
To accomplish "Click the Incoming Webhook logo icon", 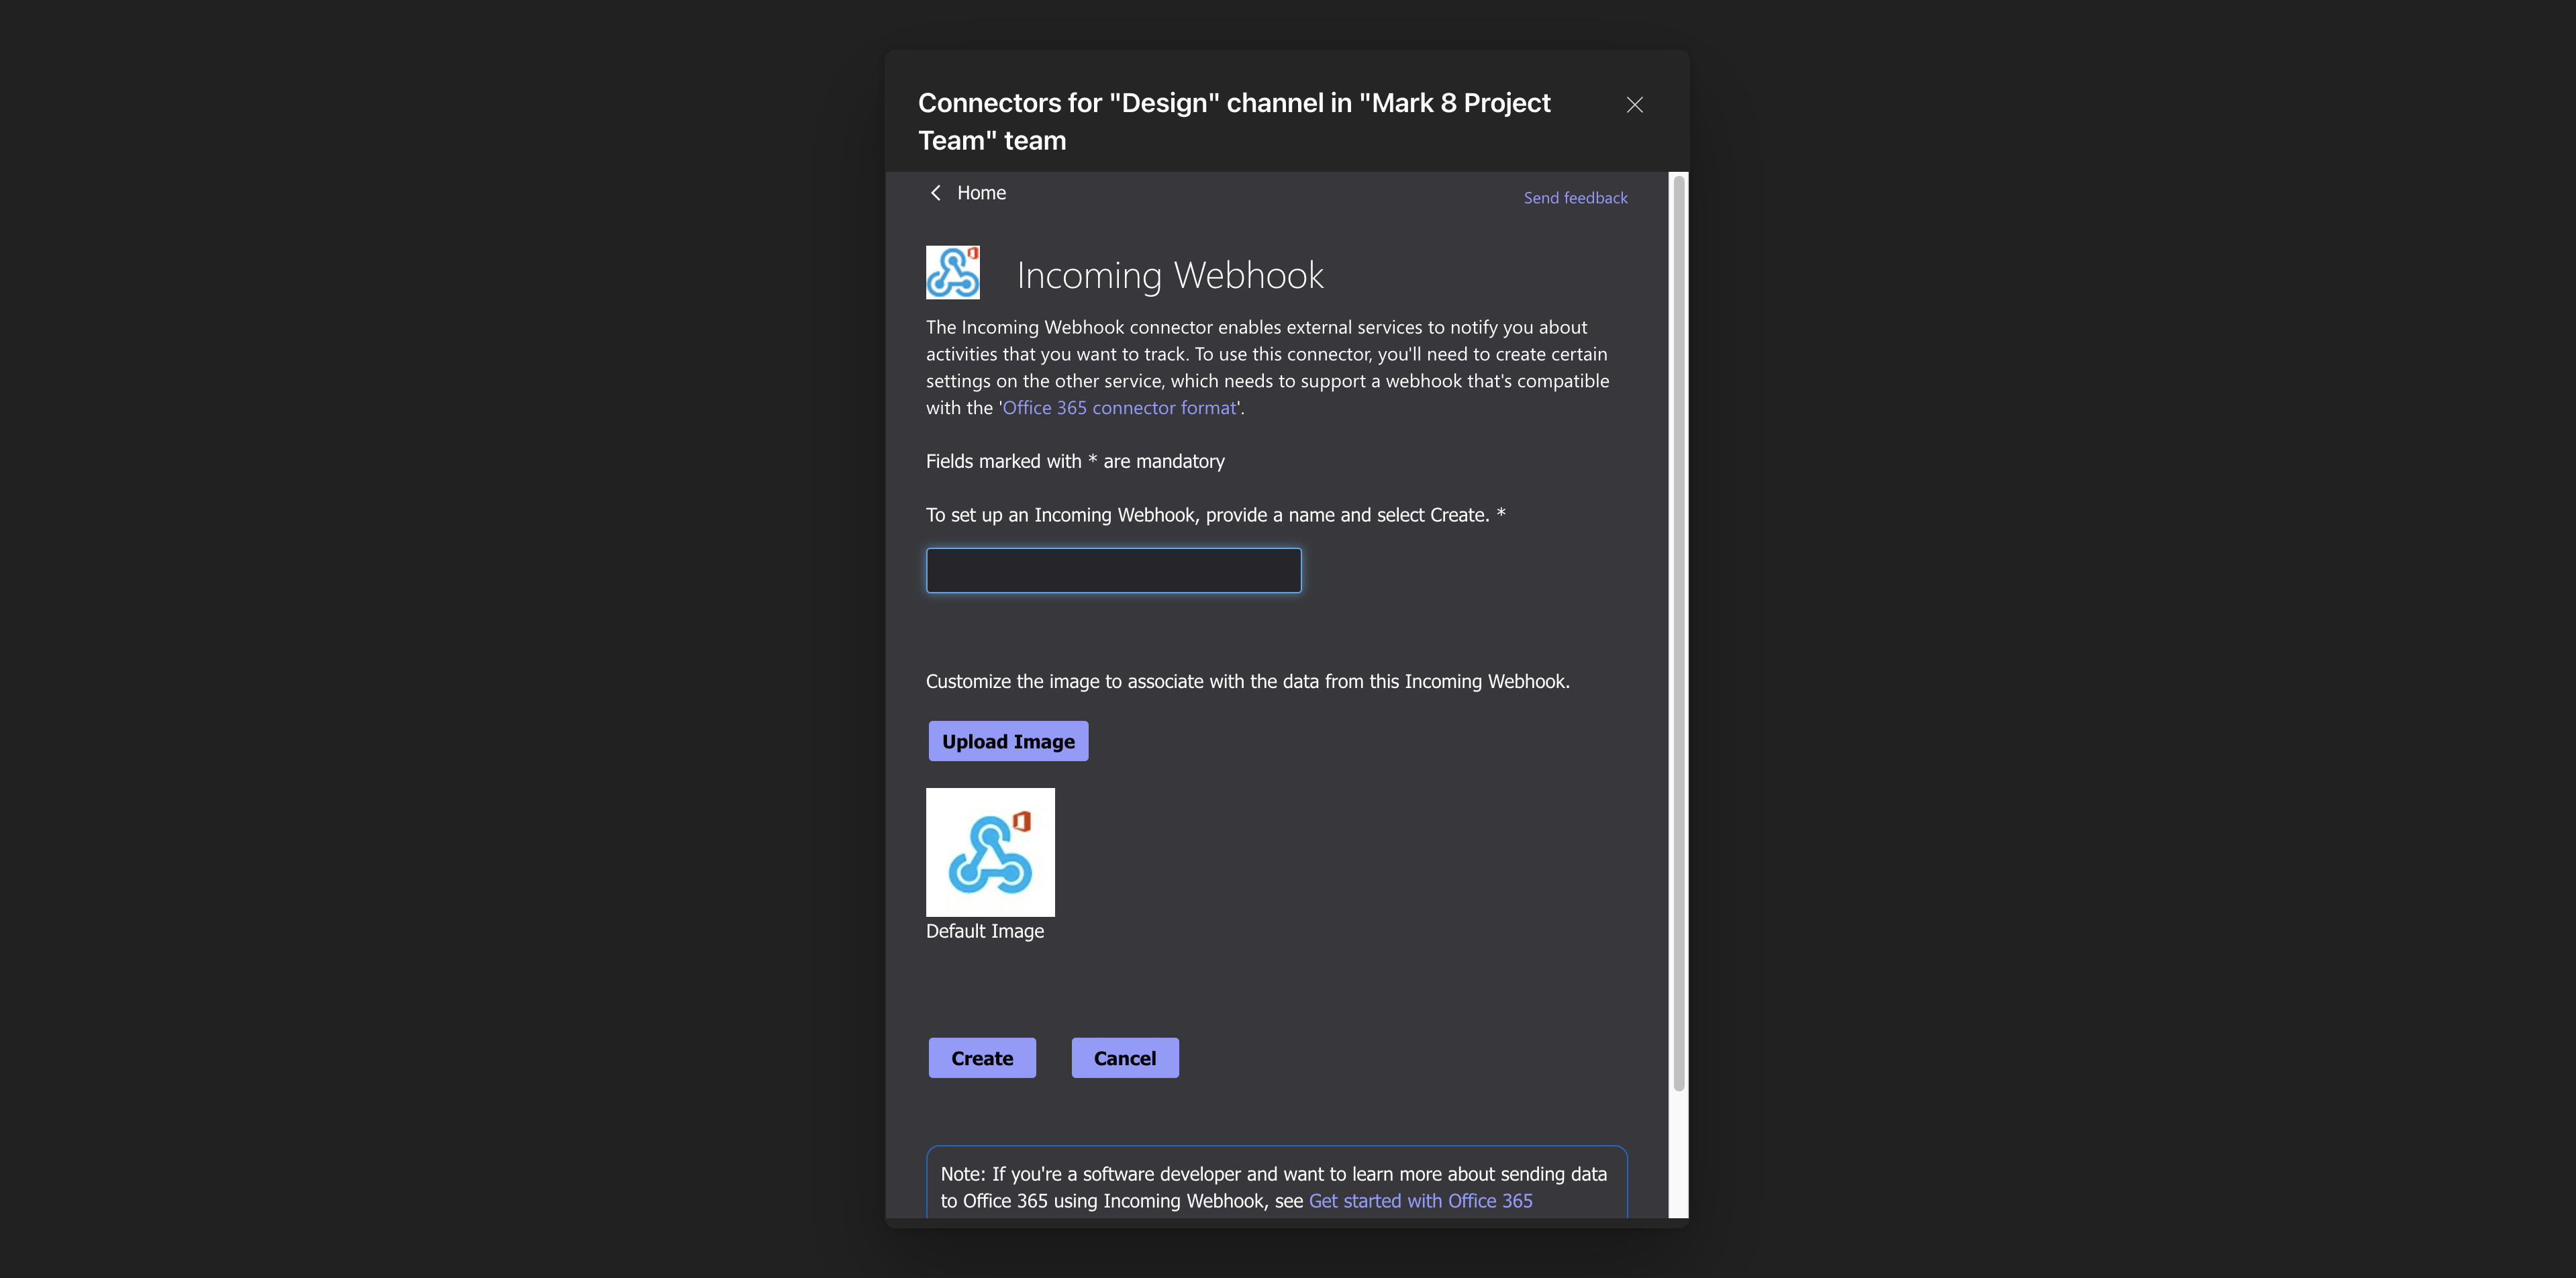I will tap(952, 272).
